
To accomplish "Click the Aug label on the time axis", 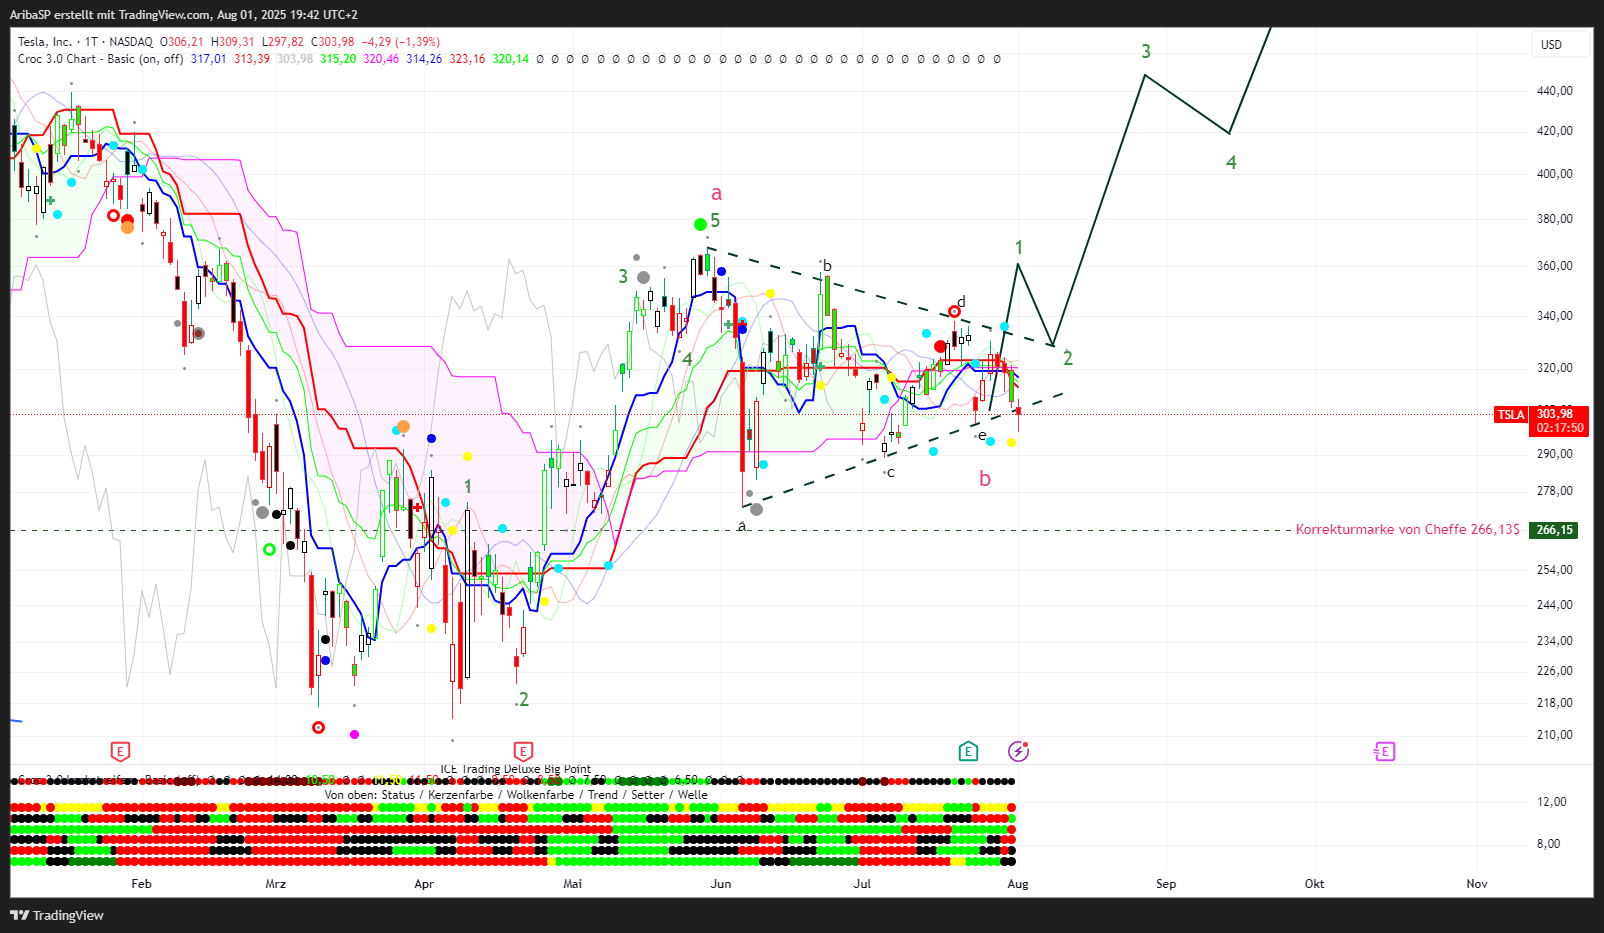I will tap(1018, 884).
